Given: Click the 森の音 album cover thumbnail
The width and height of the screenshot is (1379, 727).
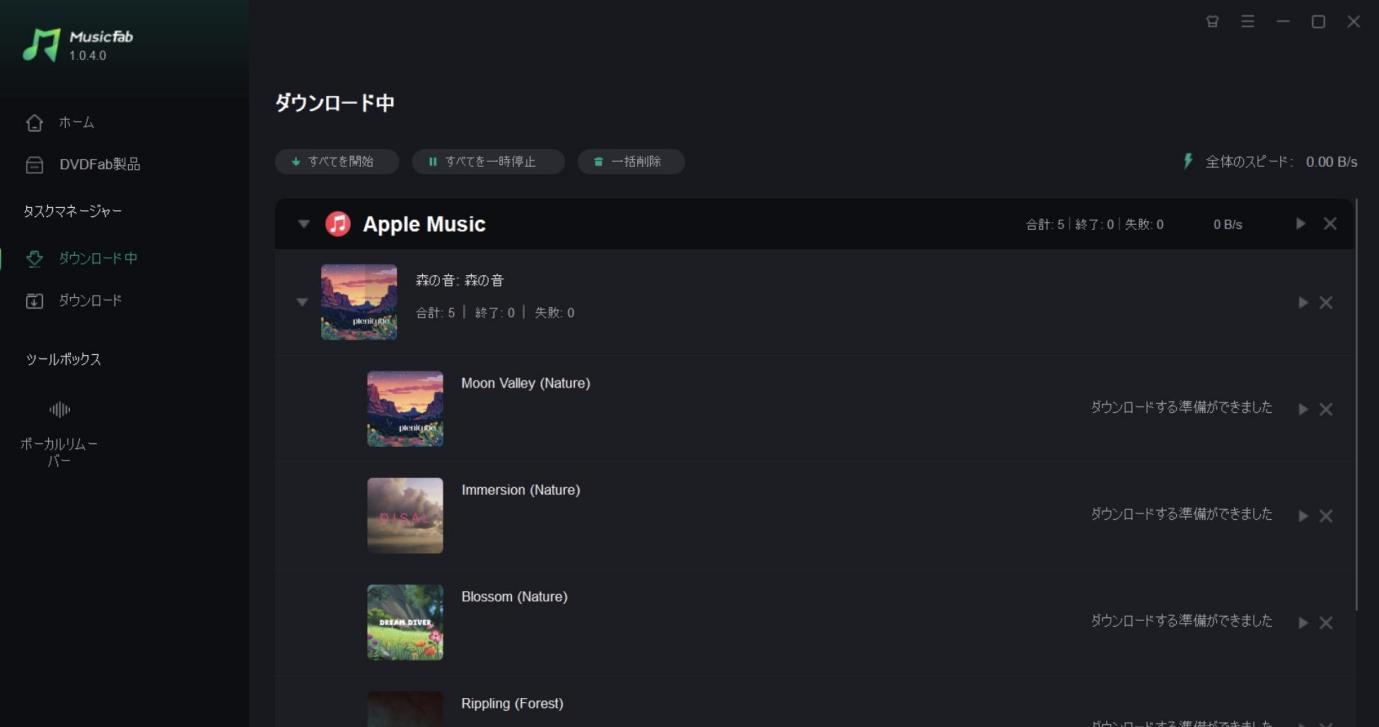Looking at the screenshot, I should click(359, 302).
